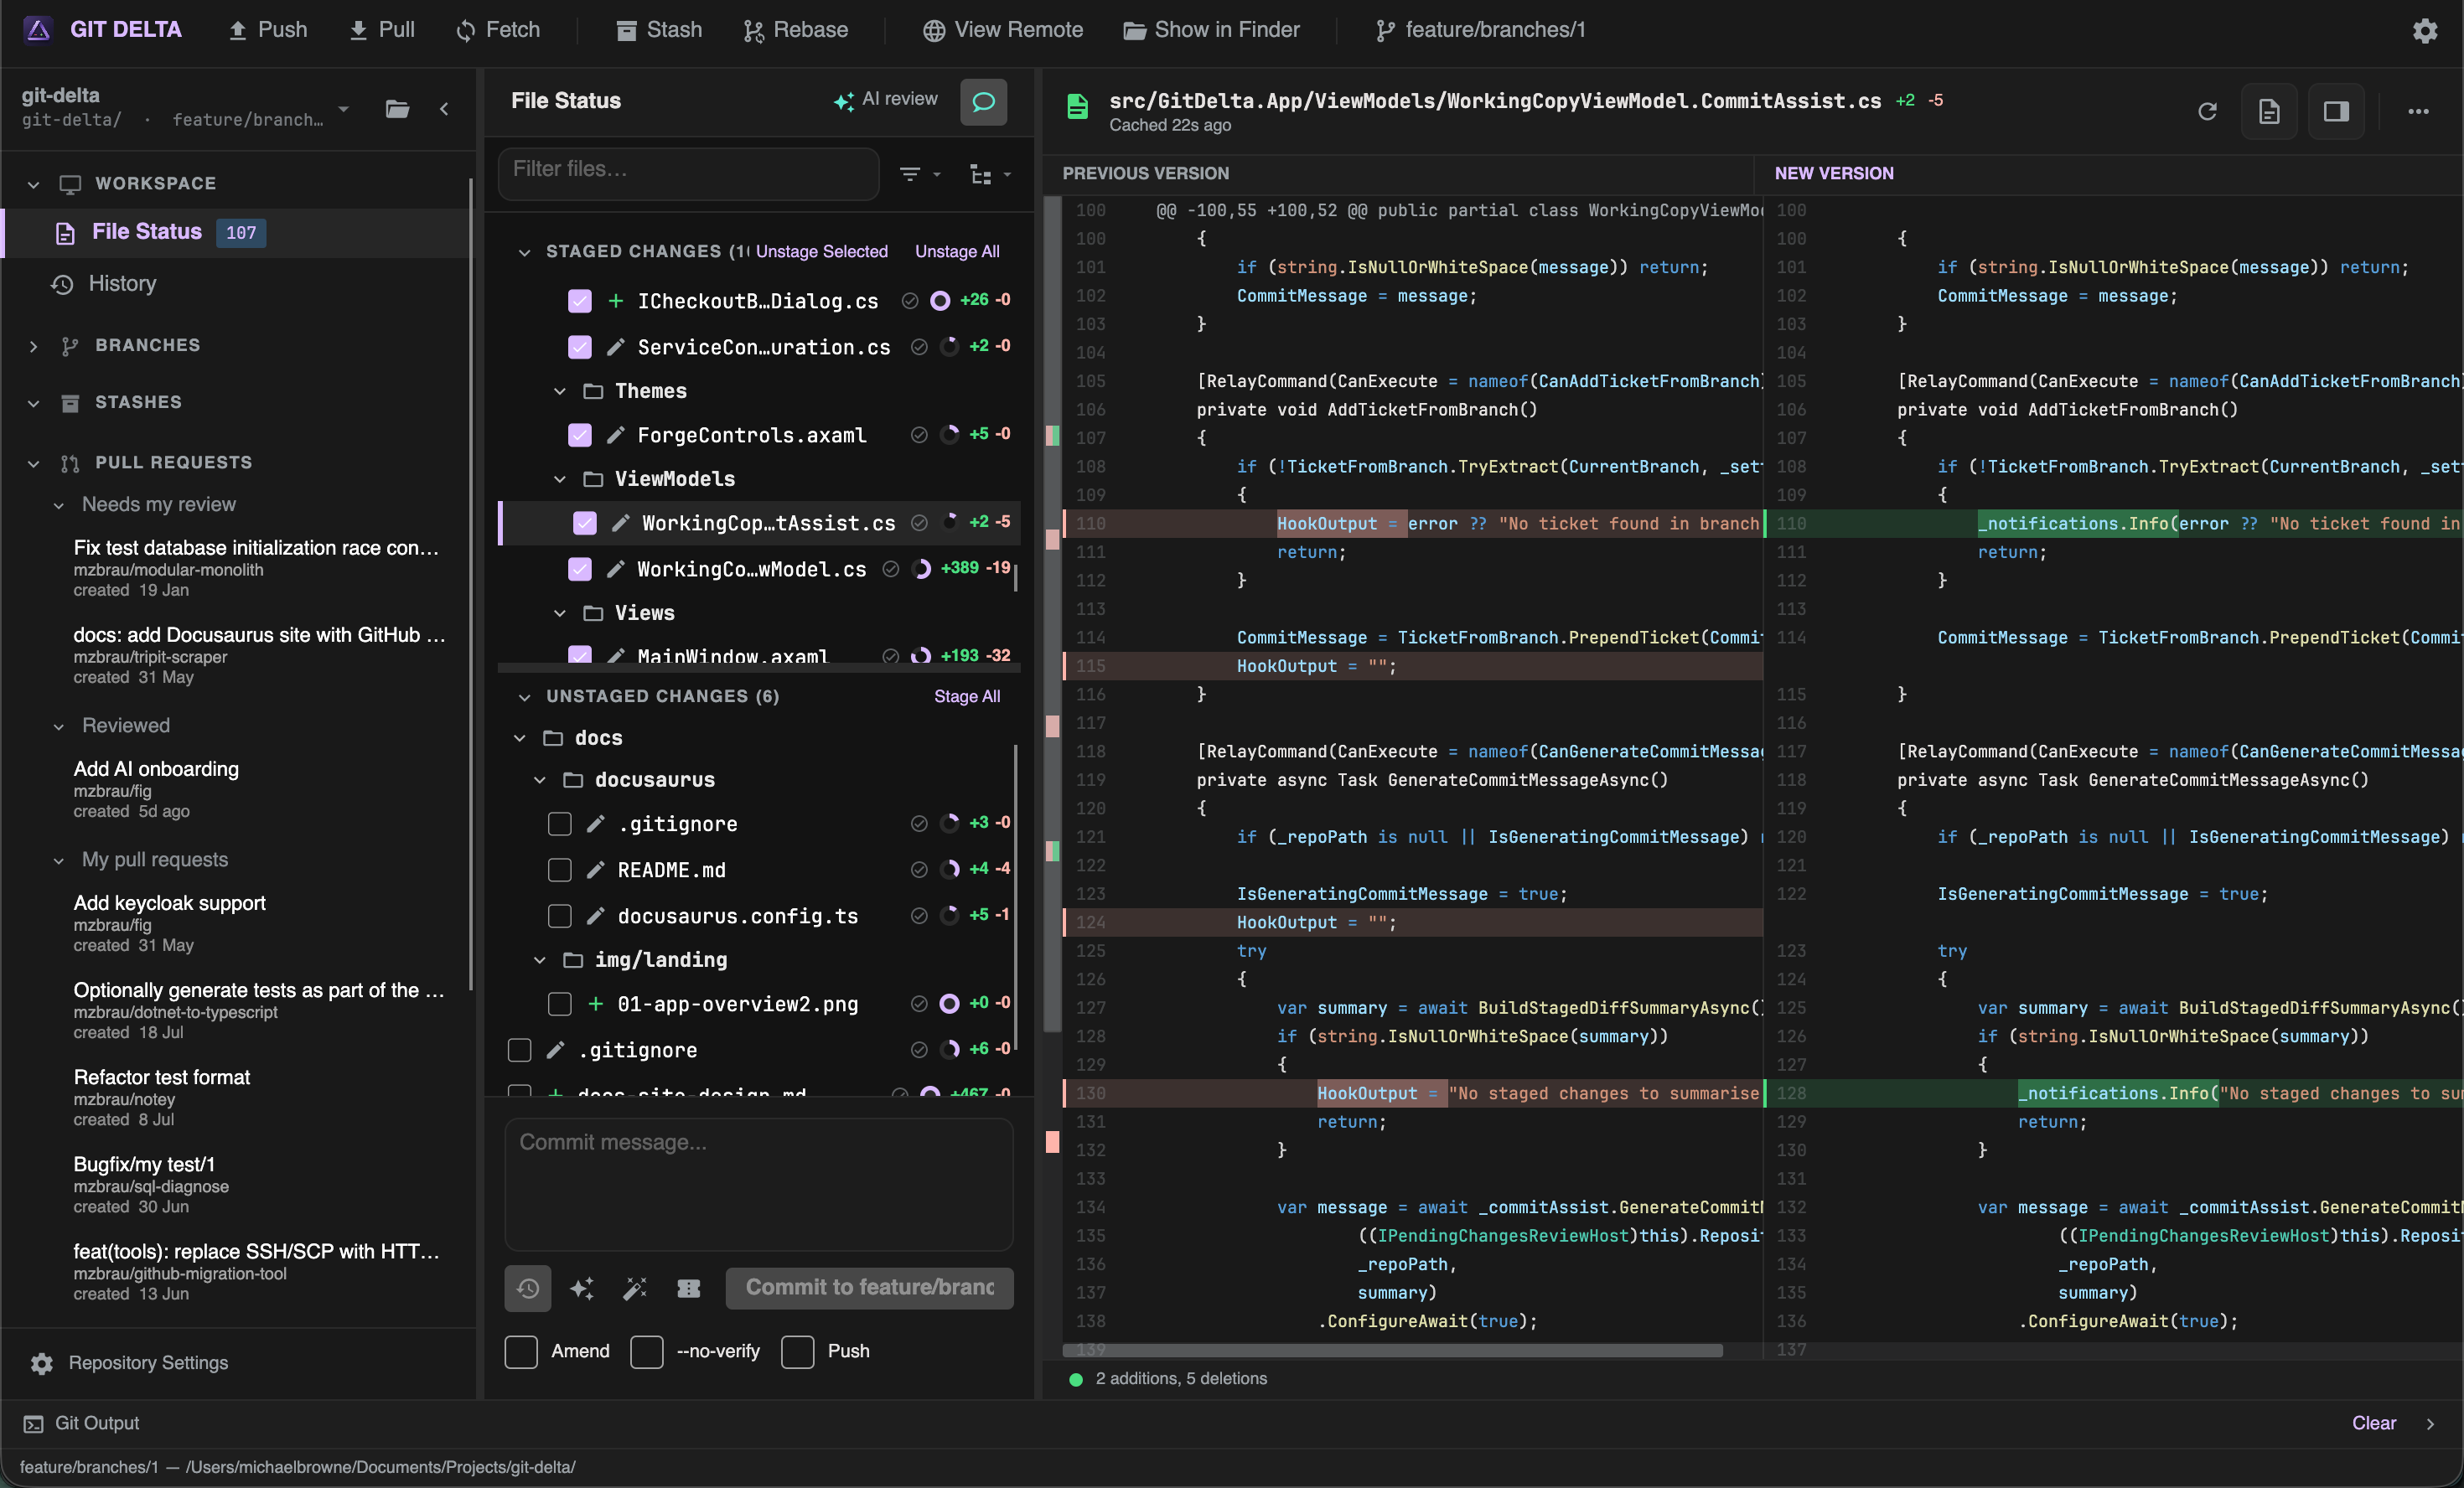Screen dimensions: 2464x1488
Task: Click the Git Delta logo icon
Action: (x=38, y=30)
